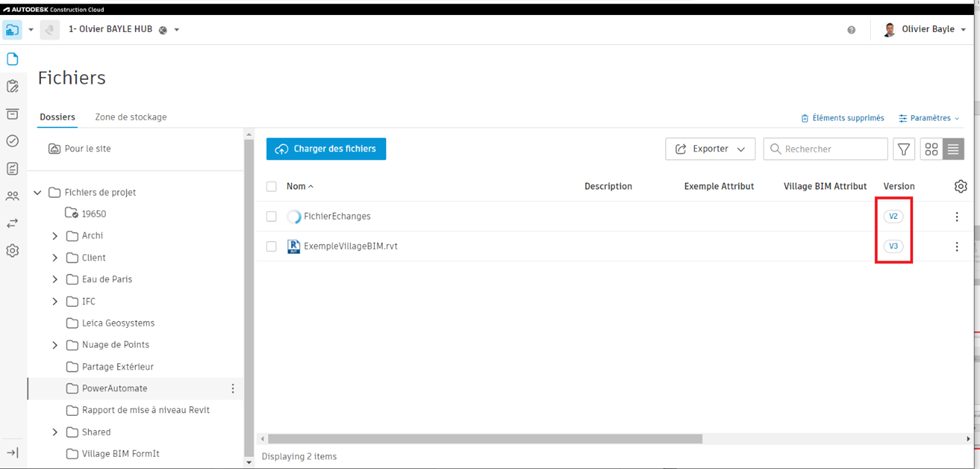Switch to list view
Image resolution: width=980 pixels, height=469 pixels.
click(x=953, y=149)
